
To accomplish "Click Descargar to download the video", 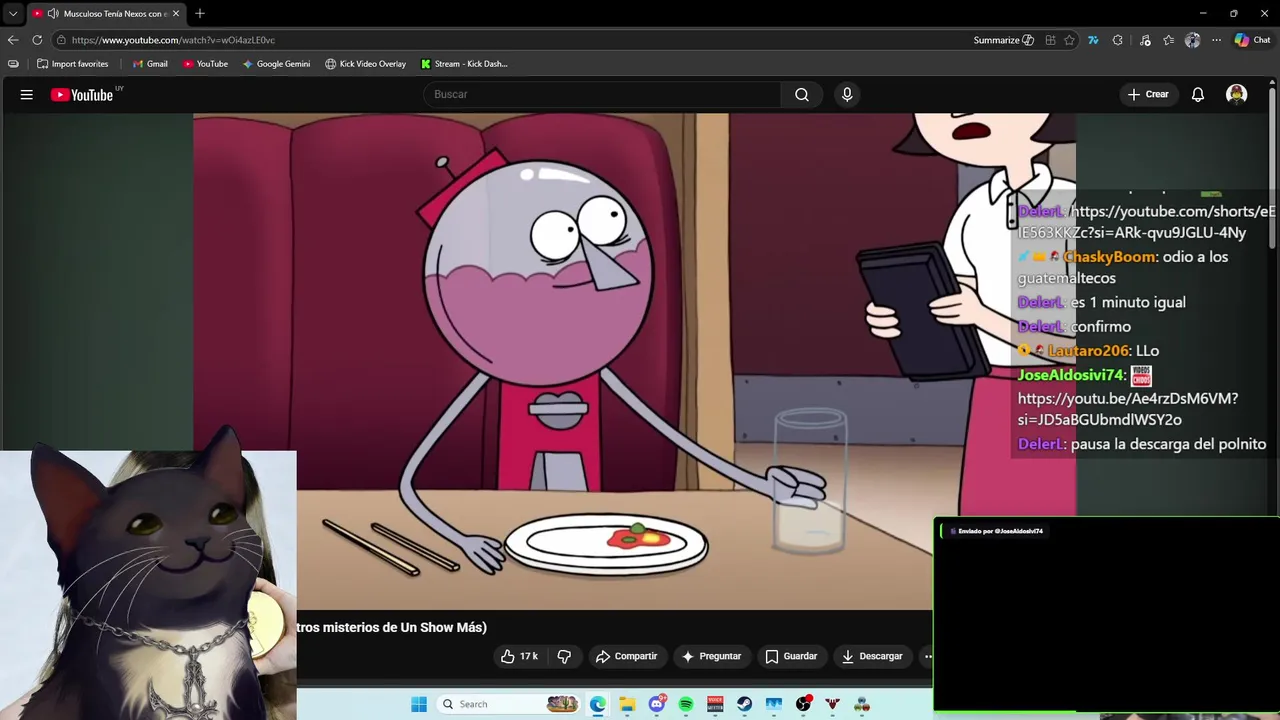I will (872, 656).
